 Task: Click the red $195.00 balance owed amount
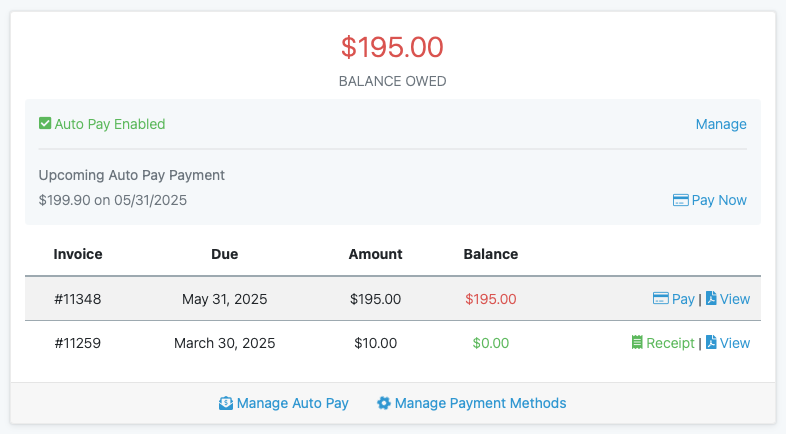point(392,47)
